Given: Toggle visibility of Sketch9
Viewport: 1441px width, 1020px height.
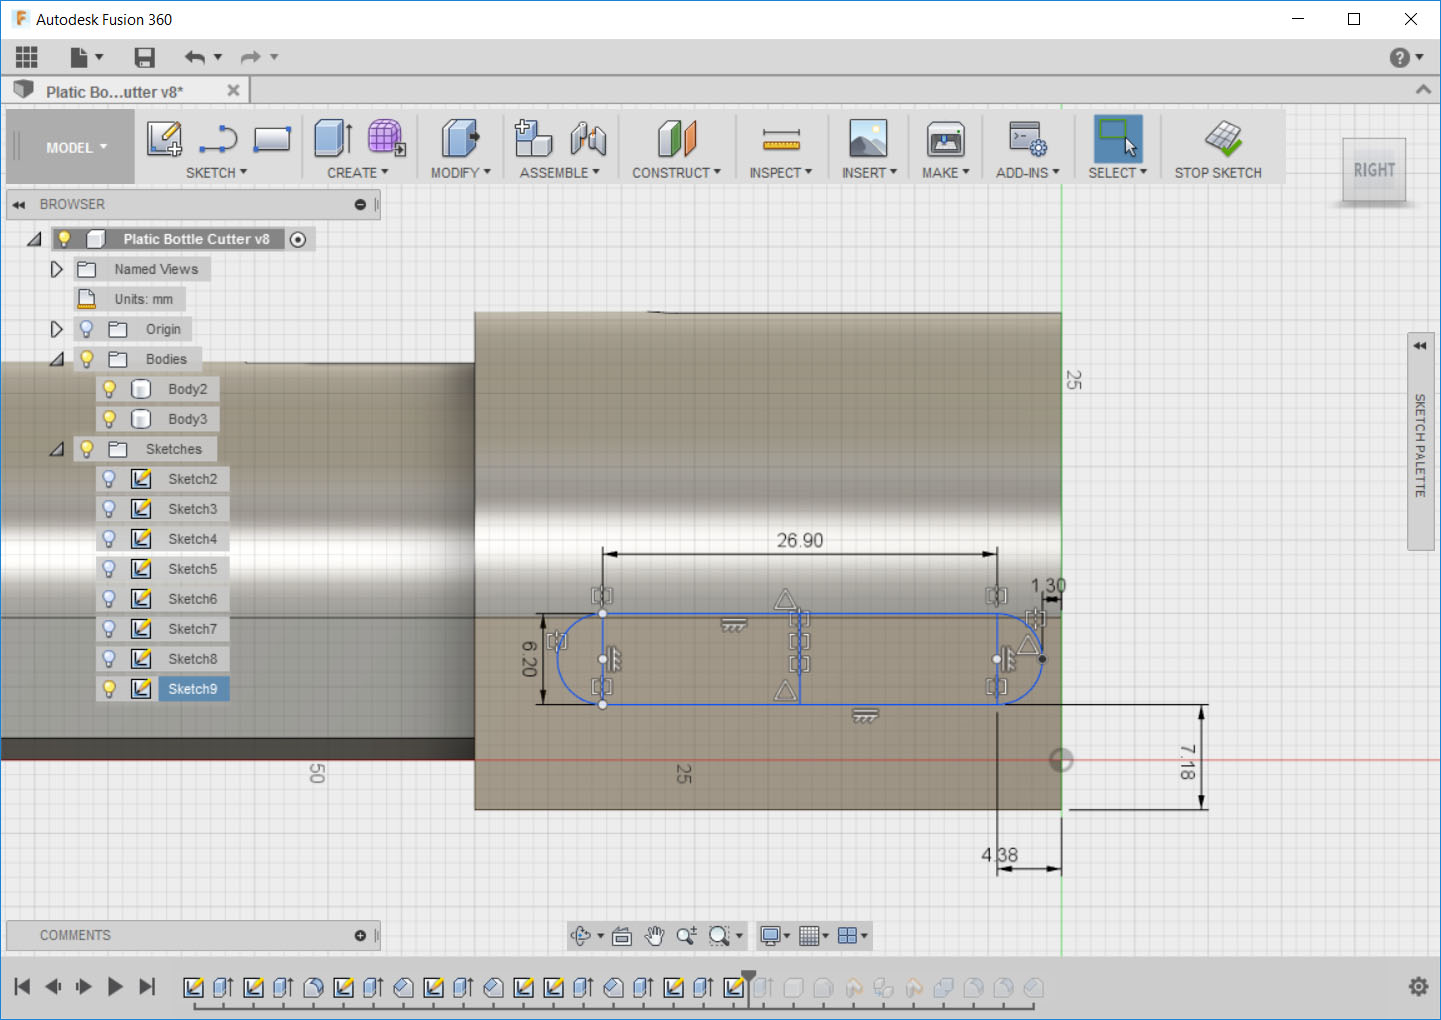Looking at the screenshot, I should (109, 688).
